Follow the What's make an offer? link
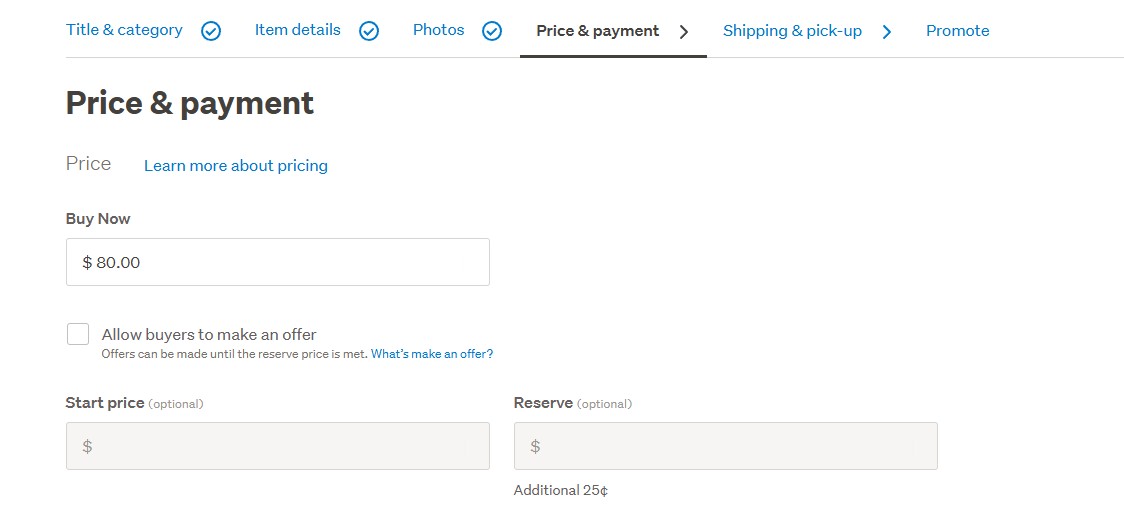 (432, 354)
